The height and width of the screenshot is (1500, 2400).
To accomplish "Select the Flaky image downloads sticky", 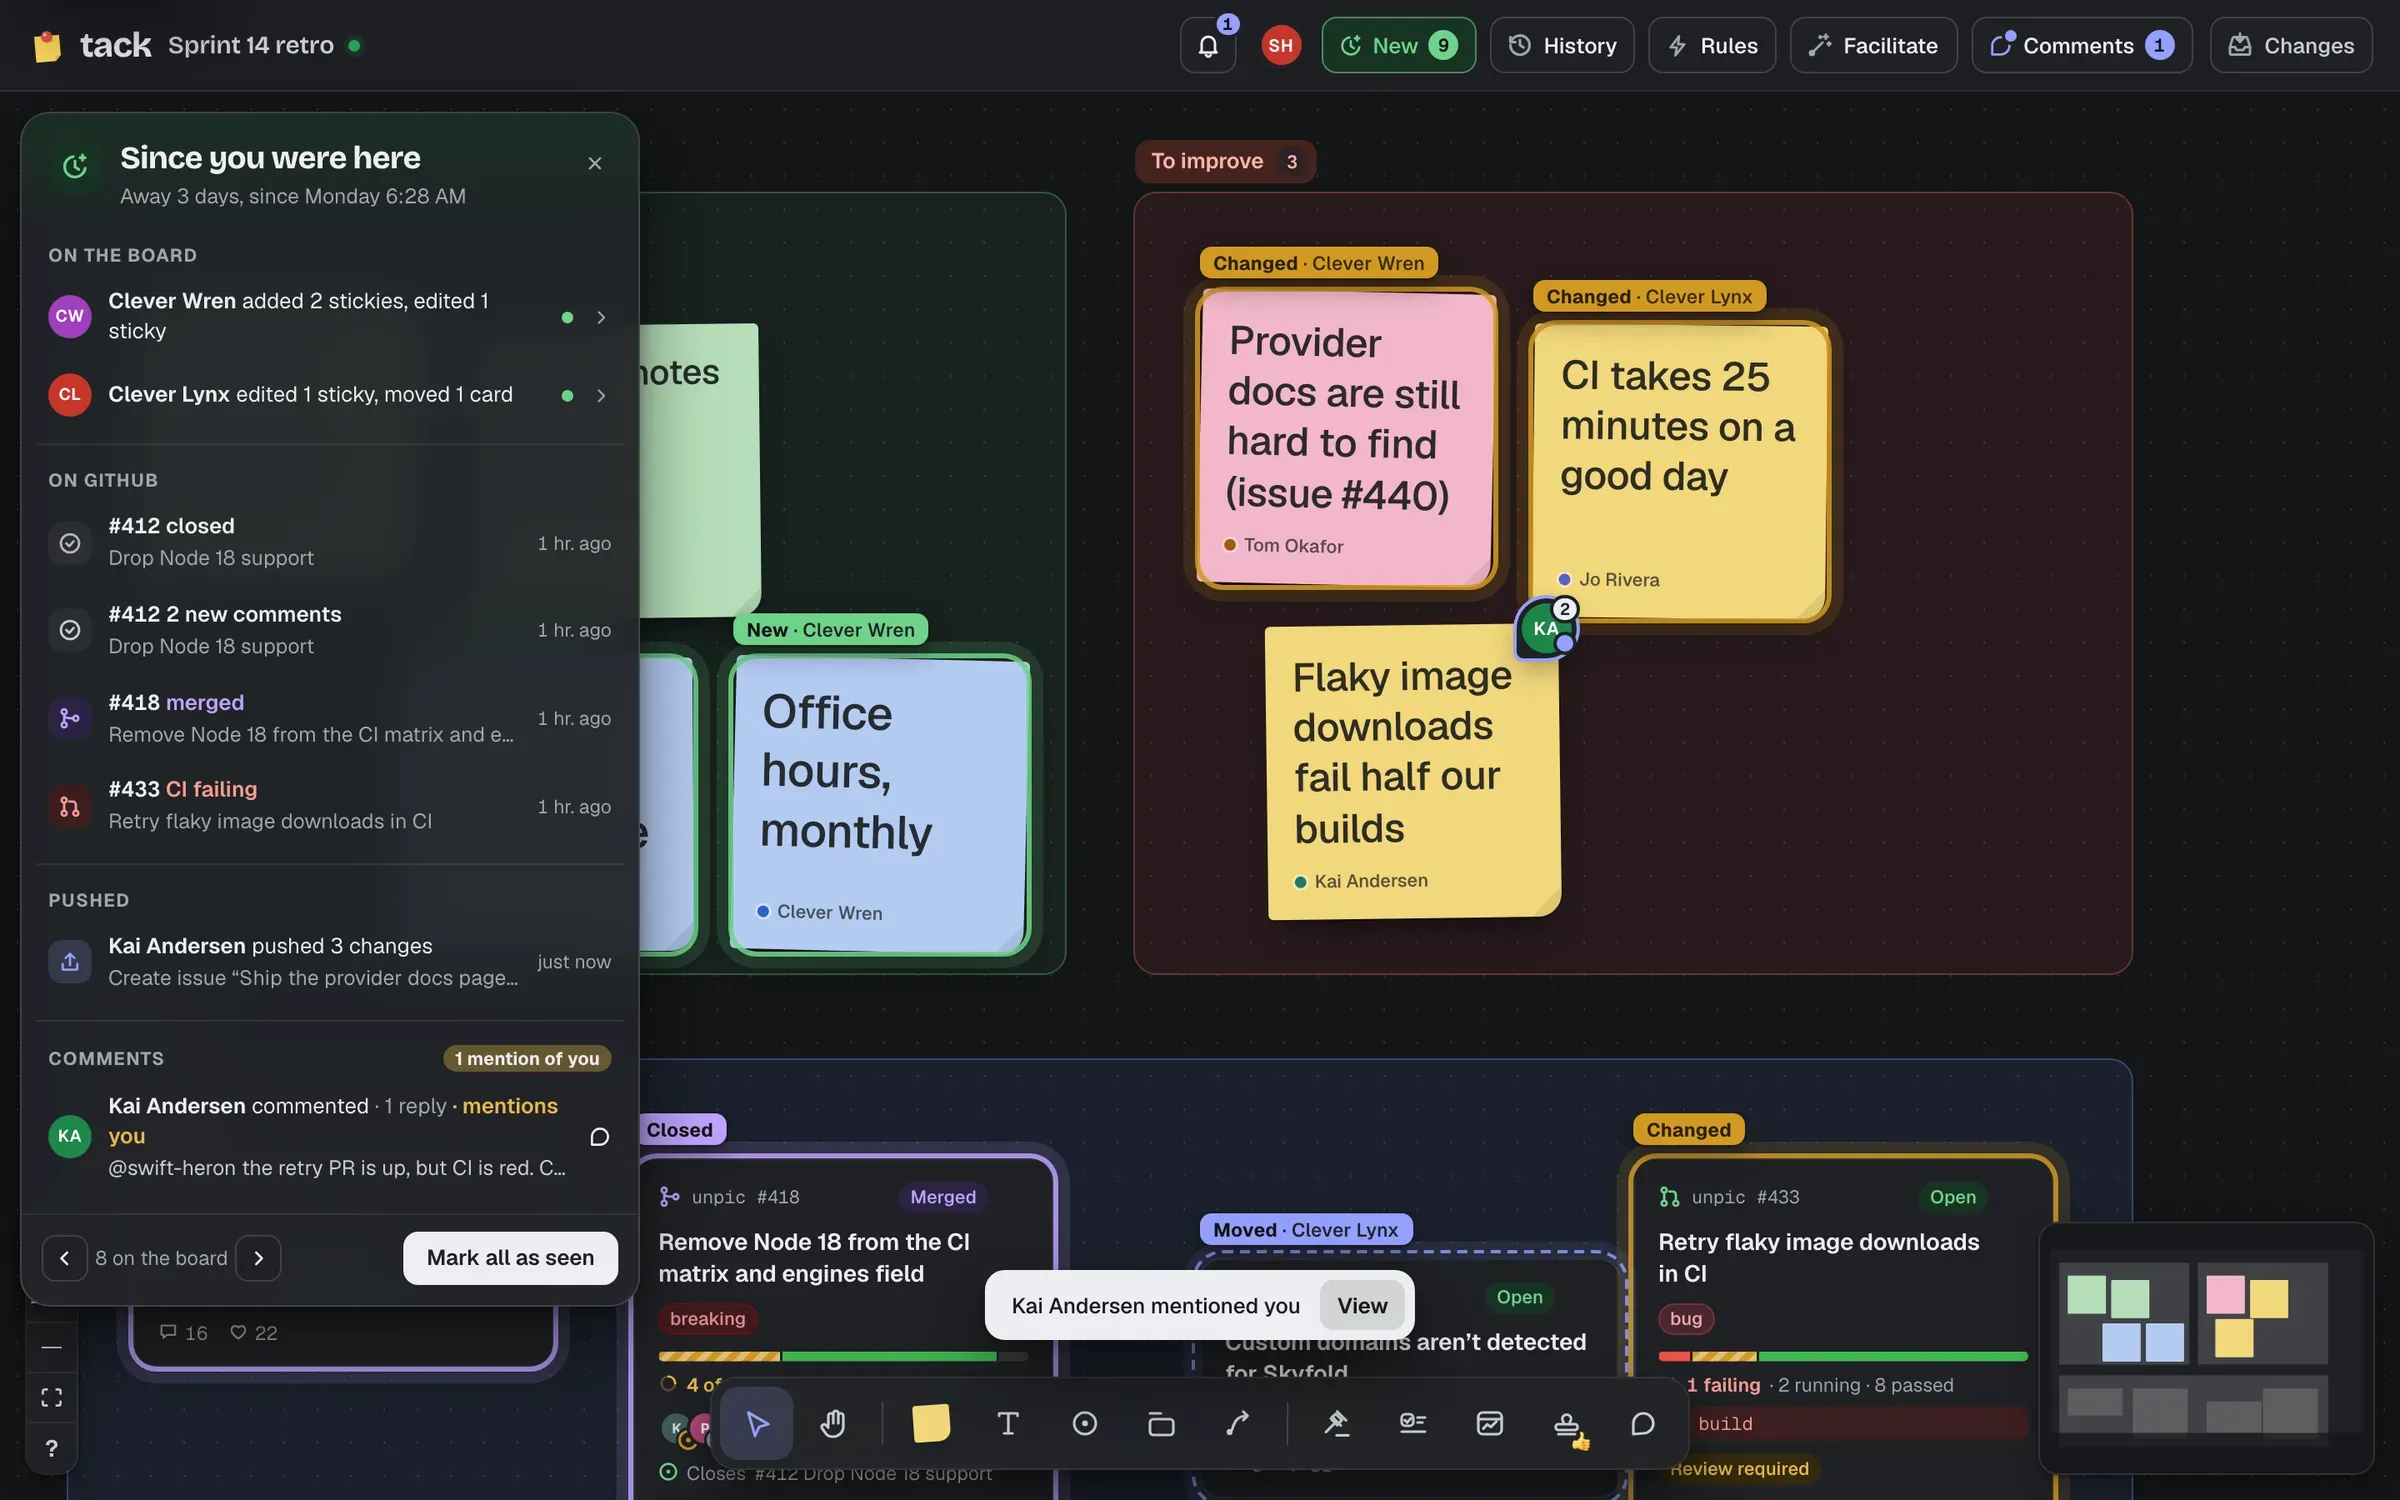I will coord(1413,772).
